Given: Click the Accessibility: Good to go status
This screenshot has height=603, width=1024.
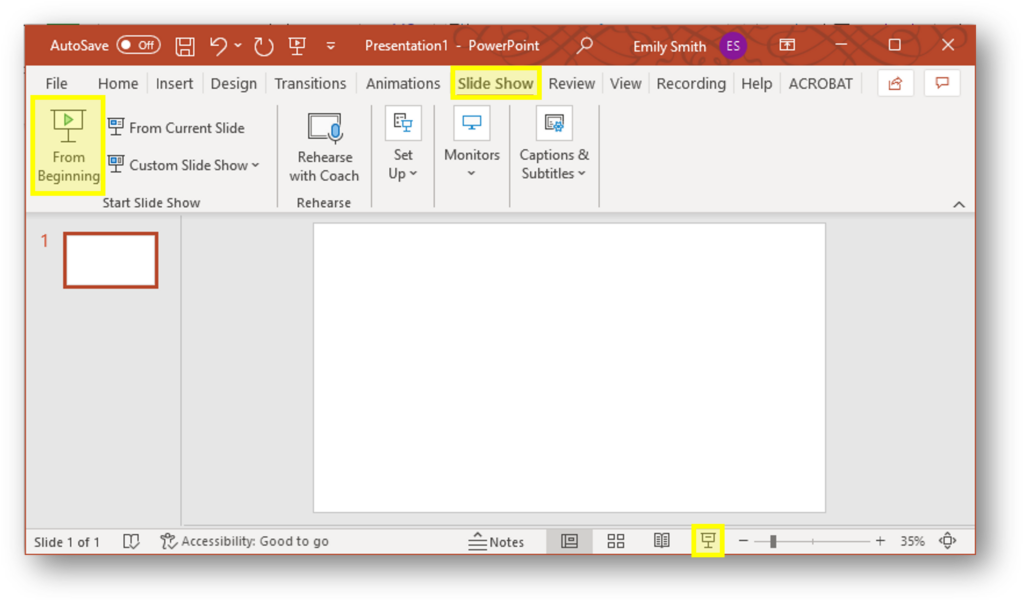Looking at the screenshot, I should click(x=244, y=541).
